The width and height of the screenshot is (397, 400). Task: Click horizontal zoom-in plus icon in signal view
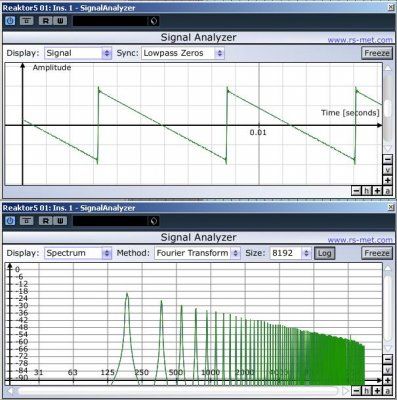[377, 191]
